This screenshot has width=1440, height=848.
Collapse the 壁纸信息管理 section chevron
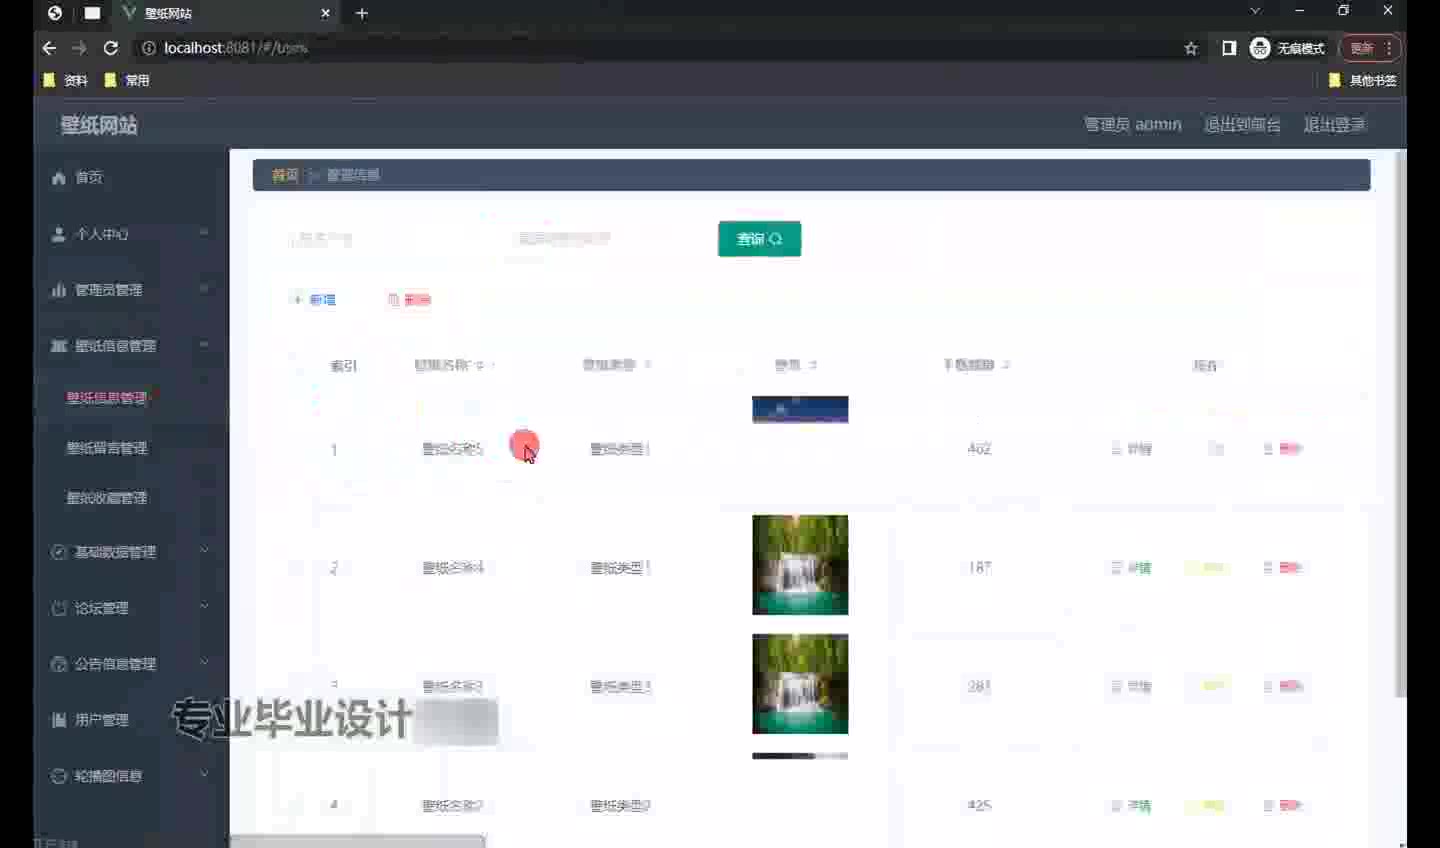(204, 345)
